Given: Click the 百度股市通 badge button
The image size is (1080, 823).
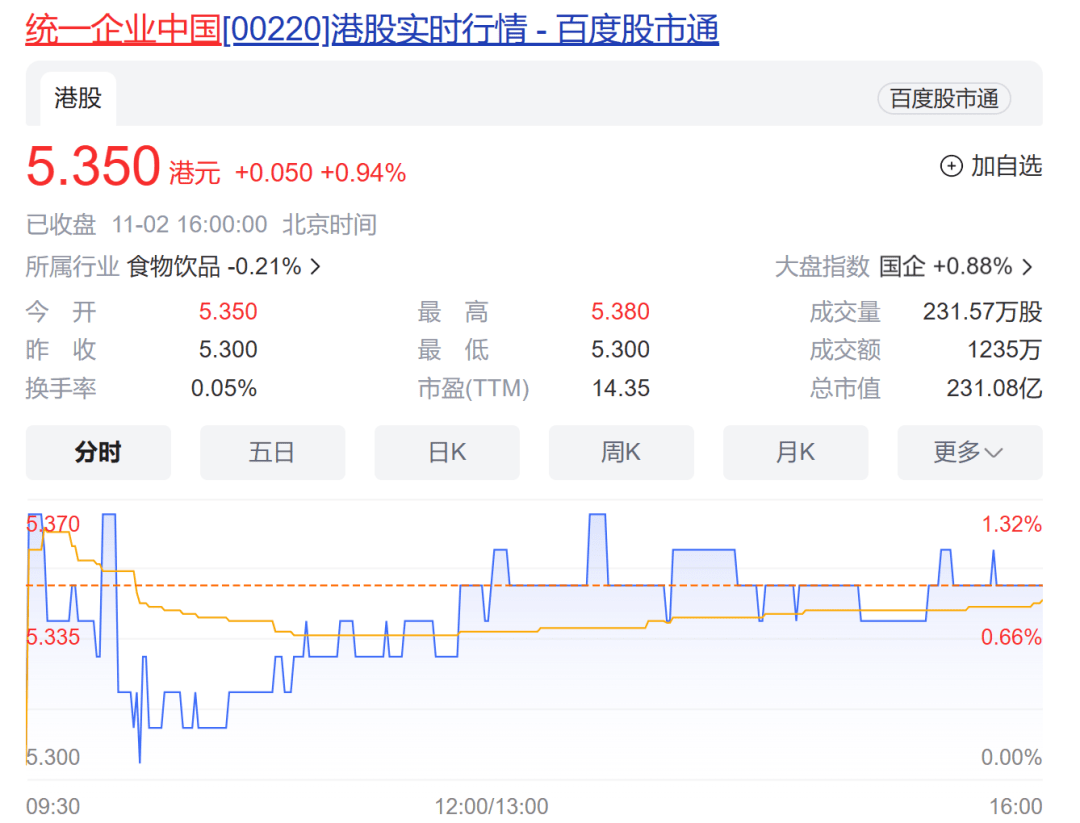Looking at the screenshot, I should click(944, 99).
